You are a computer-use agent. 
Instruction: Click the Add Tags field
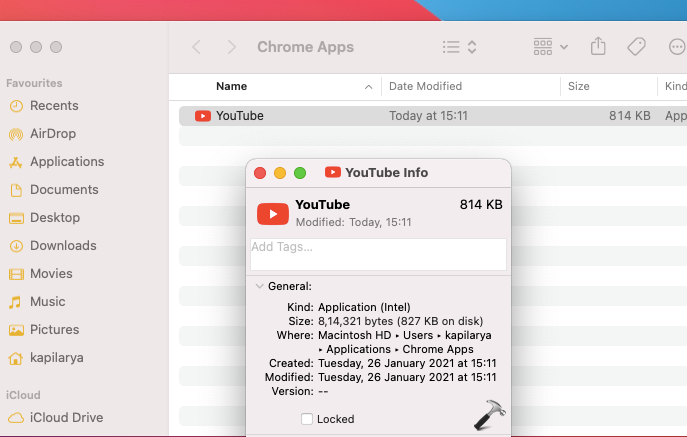click(379, 255)
